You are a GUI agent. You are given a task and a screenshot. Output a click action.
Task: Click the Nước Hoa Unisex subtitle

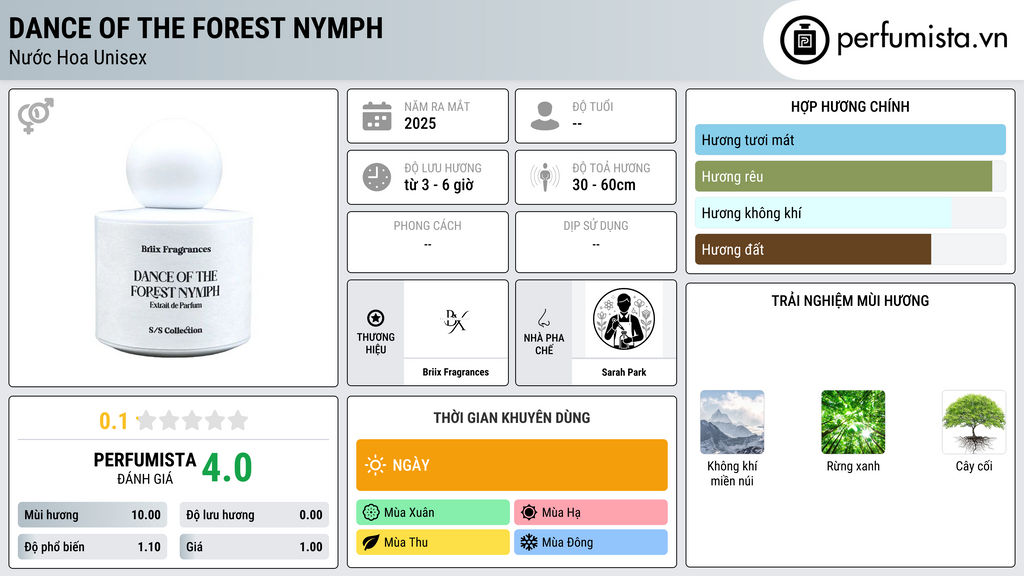[x=78, y=57]
